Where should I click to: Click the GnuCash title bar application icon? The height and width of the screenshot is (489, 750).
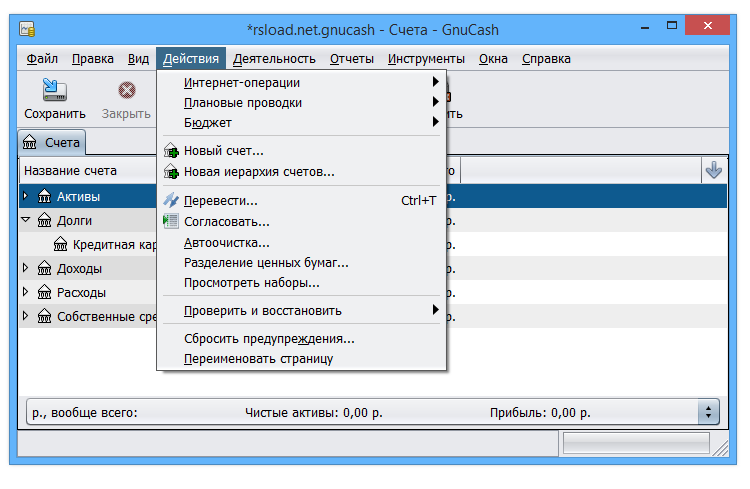coord(27,29)
